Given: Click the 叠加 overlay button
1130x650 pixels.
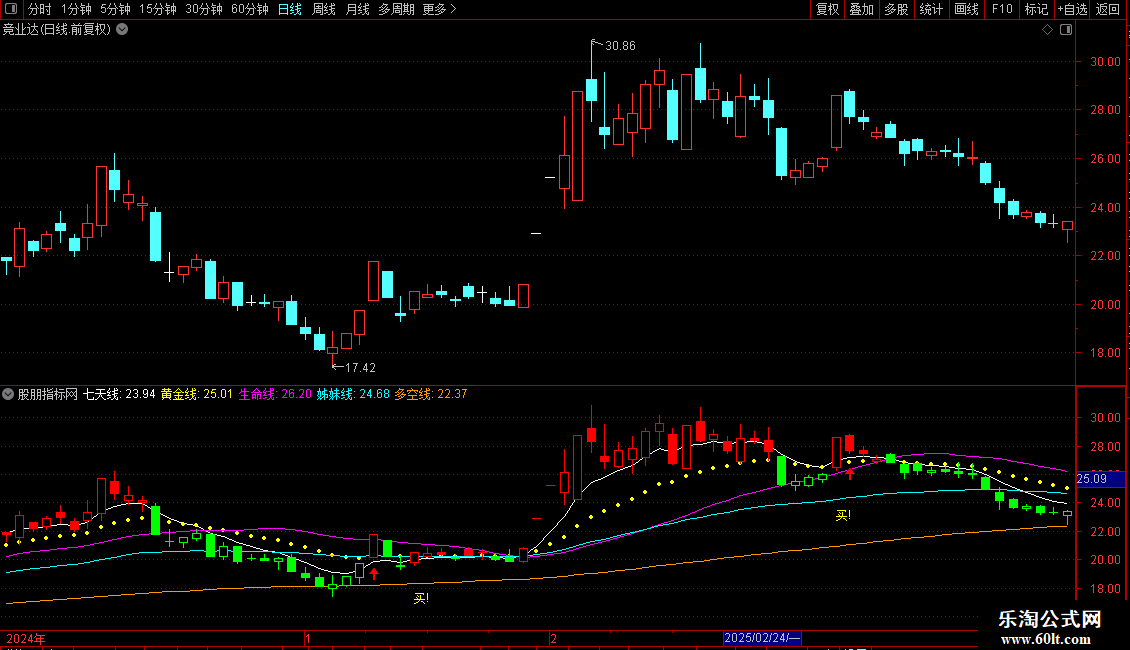Looking at the screenshot, I should pyautogui.click(x=862, y=9).
